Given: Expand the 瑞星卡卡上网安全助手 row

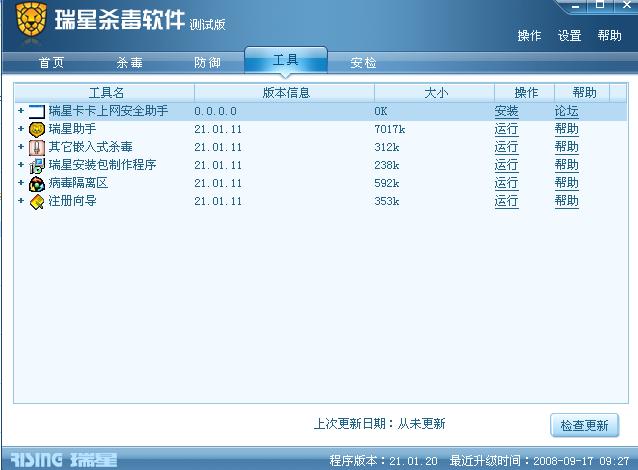Looking at the screenshot, I should tap(21, 110).
